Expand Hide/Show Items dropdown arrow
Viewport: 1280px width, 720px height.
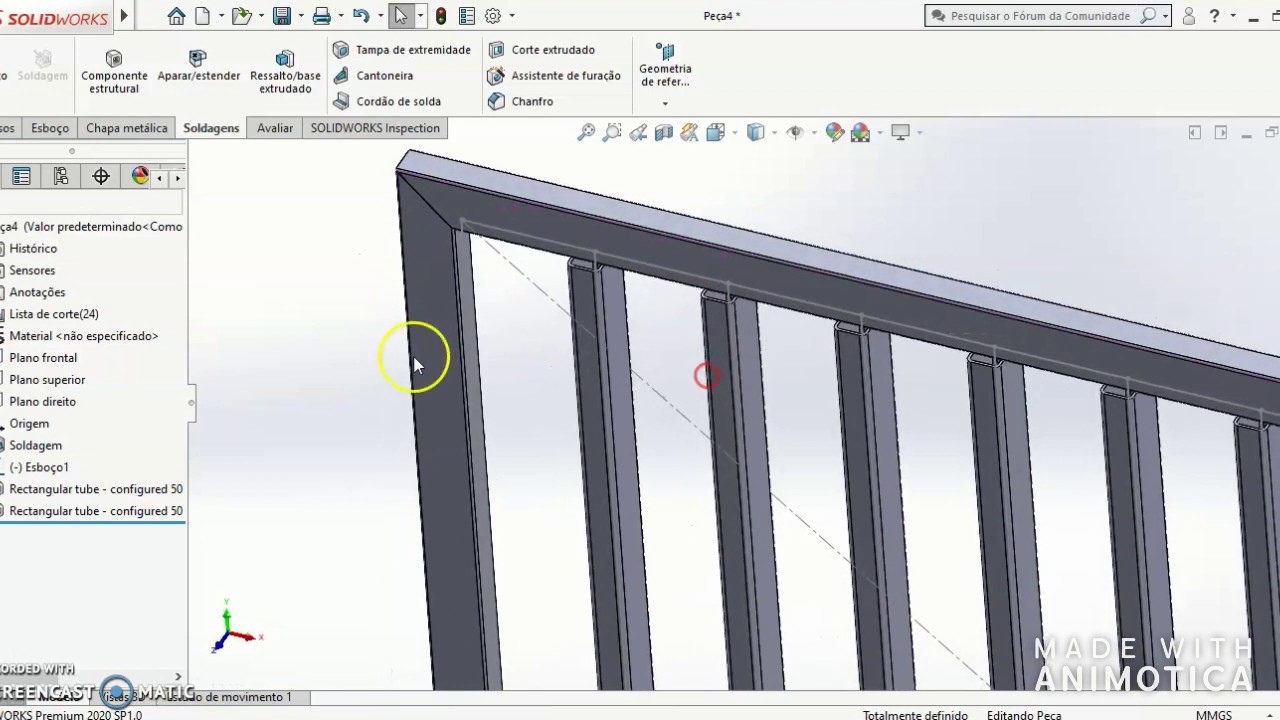click(814, 132)
